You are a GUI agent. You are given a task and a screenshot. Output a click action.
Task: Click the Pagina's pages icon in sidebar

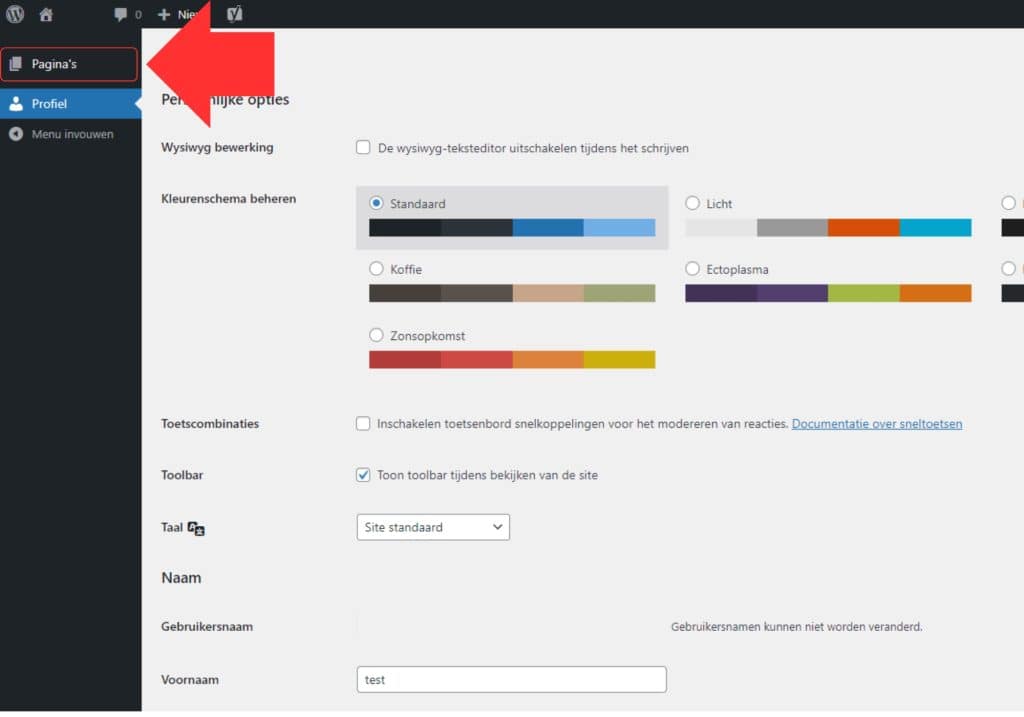point(17,62)
